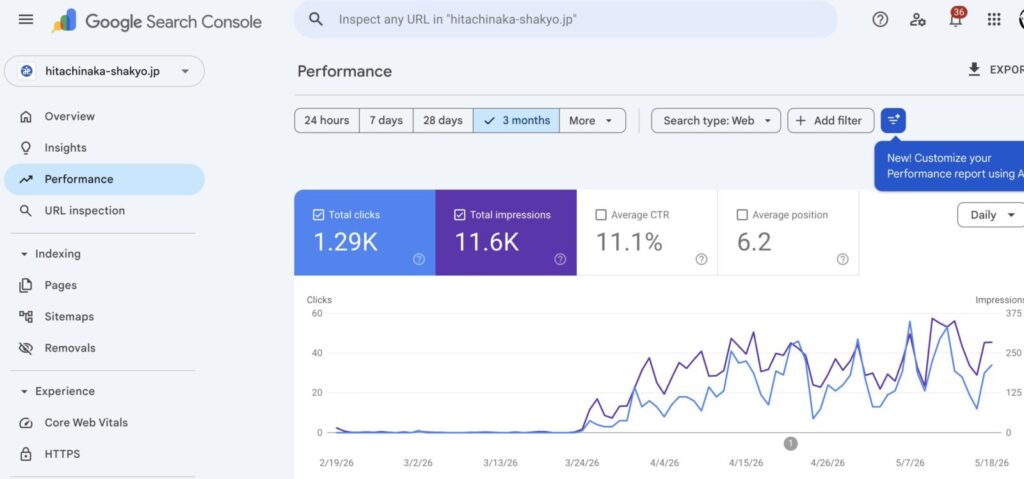Click the annotation marker 1 on chart
The height and width of the screenshot is (479, 1024).
tap(790, 444)
